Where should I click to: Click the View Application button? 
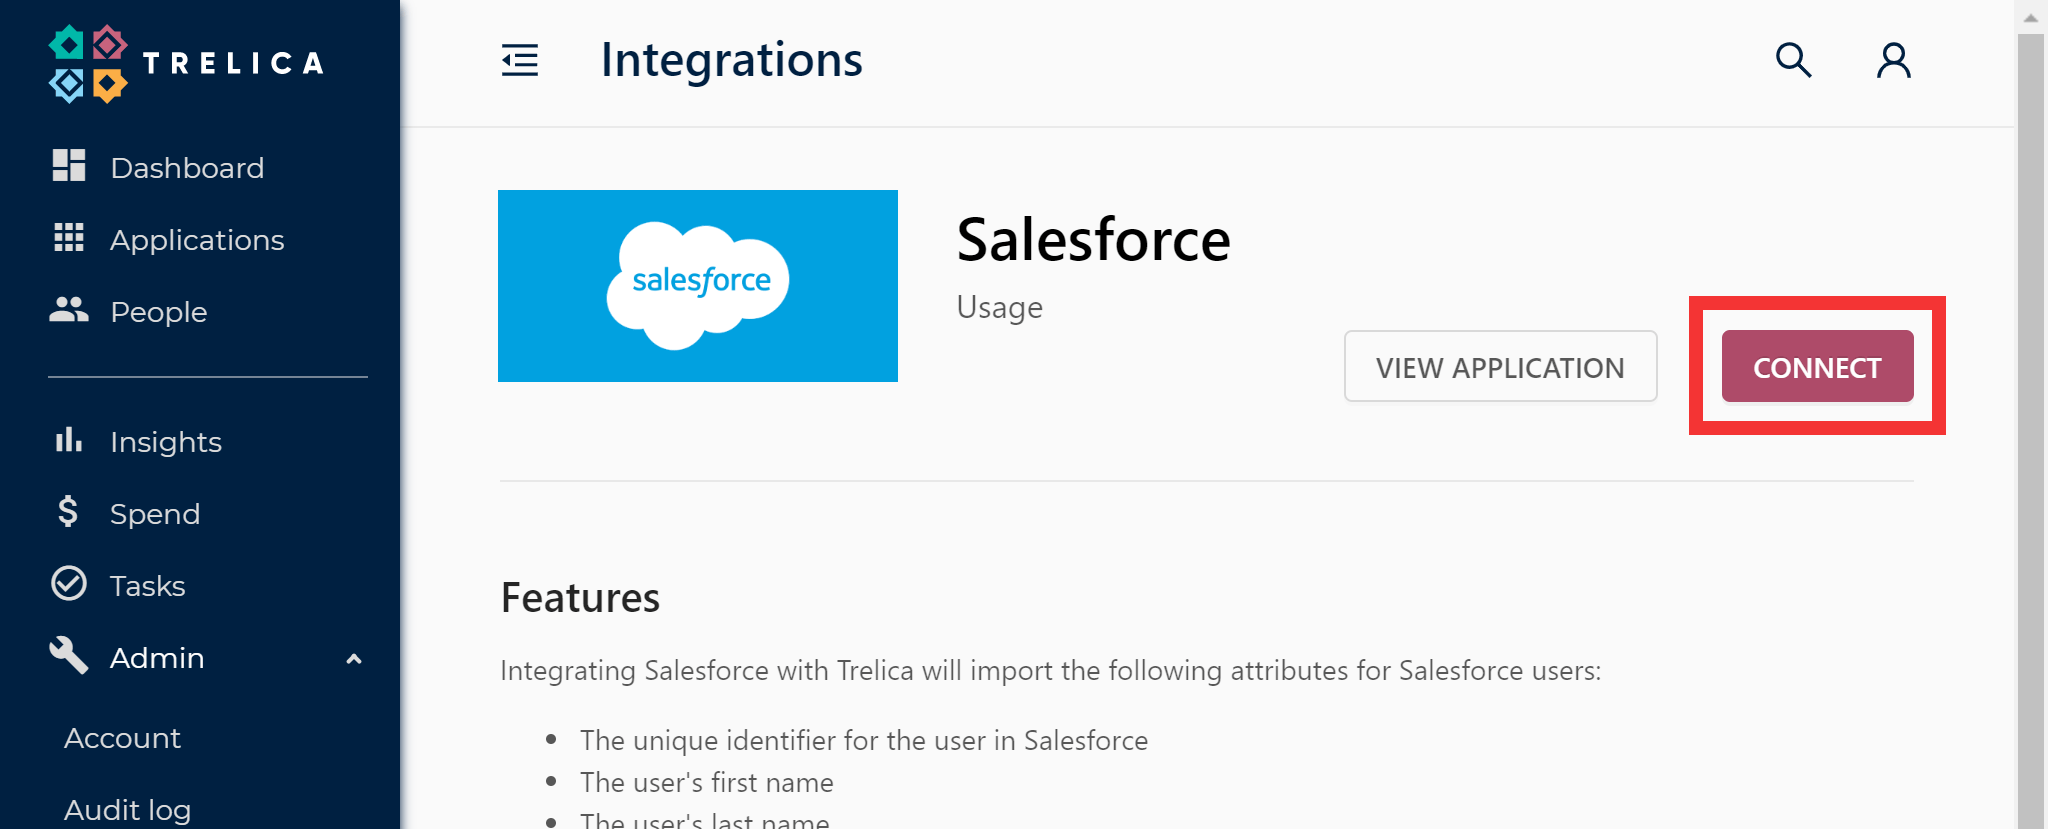[x=1500, y=366]
